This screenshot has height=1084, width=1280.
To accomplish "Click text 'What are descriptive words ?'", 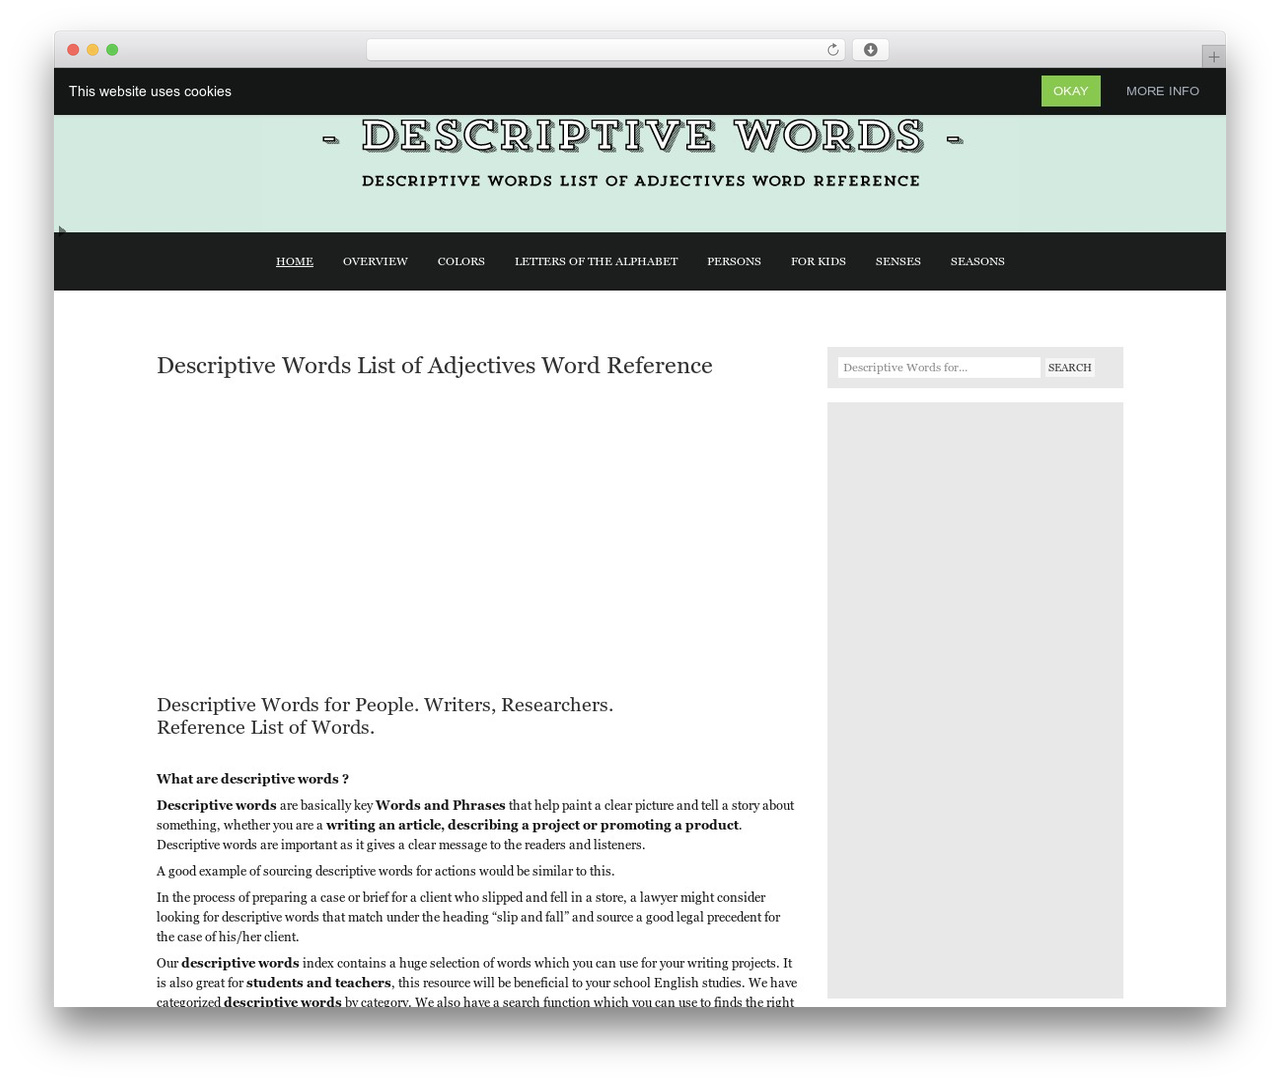I will (x=252, y=779).
